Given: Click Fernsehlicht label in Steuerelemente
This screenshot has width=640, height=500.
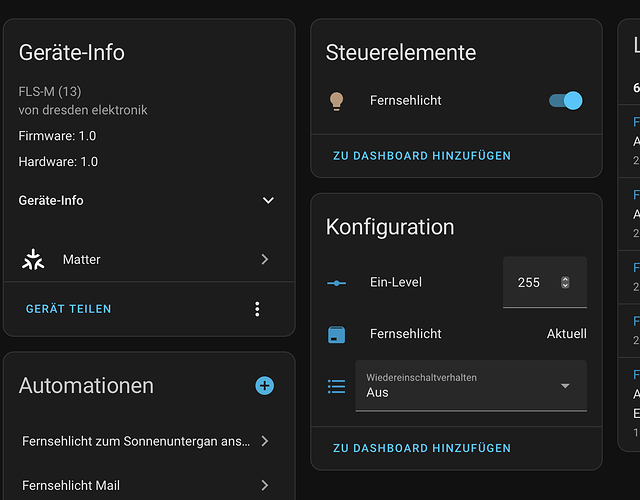Looking at the screenshot, I should tap(405, 100).
